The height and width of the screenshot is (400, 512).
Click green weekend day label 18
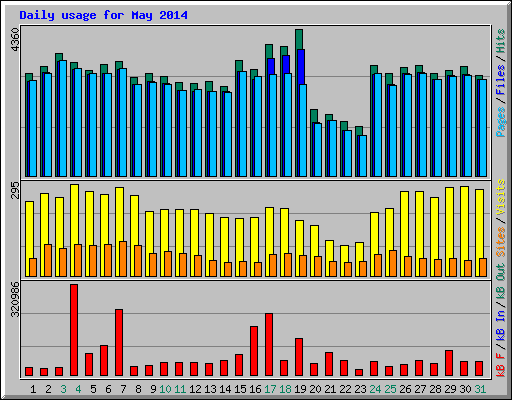285,389
